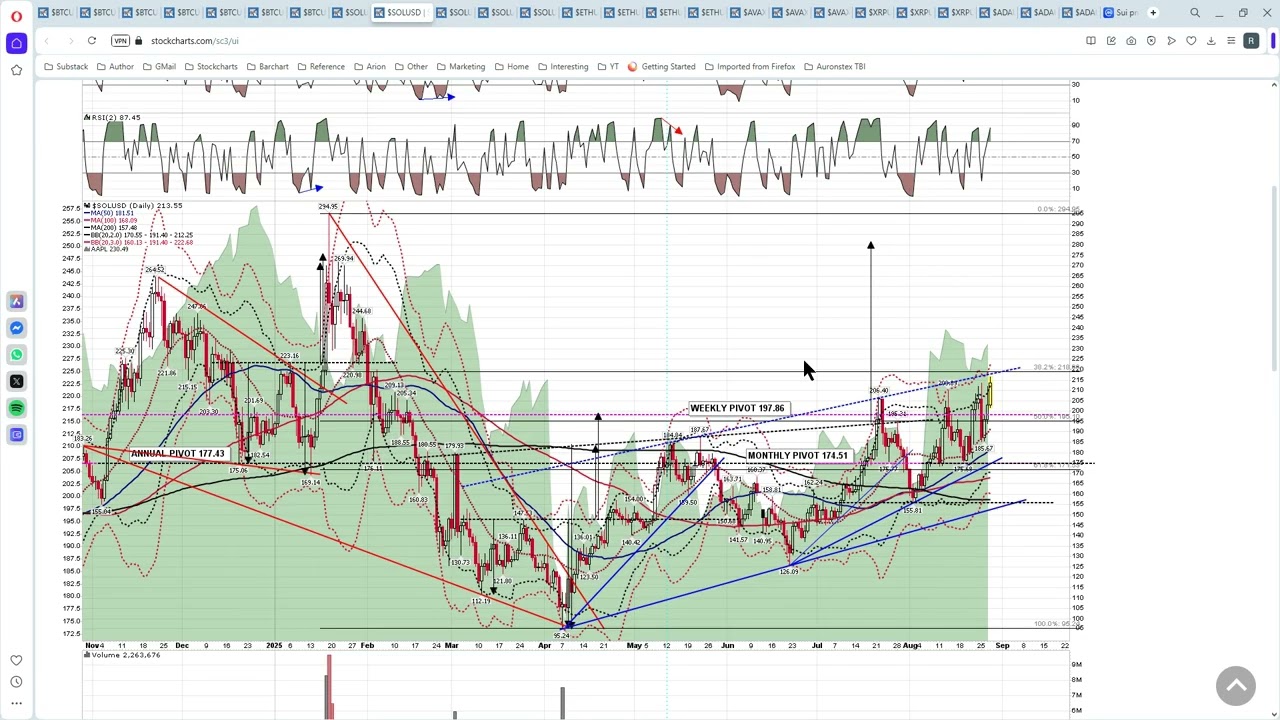
Task: Click the stockcharts.com/sc3/ui address field
Action: click(195, 41)
